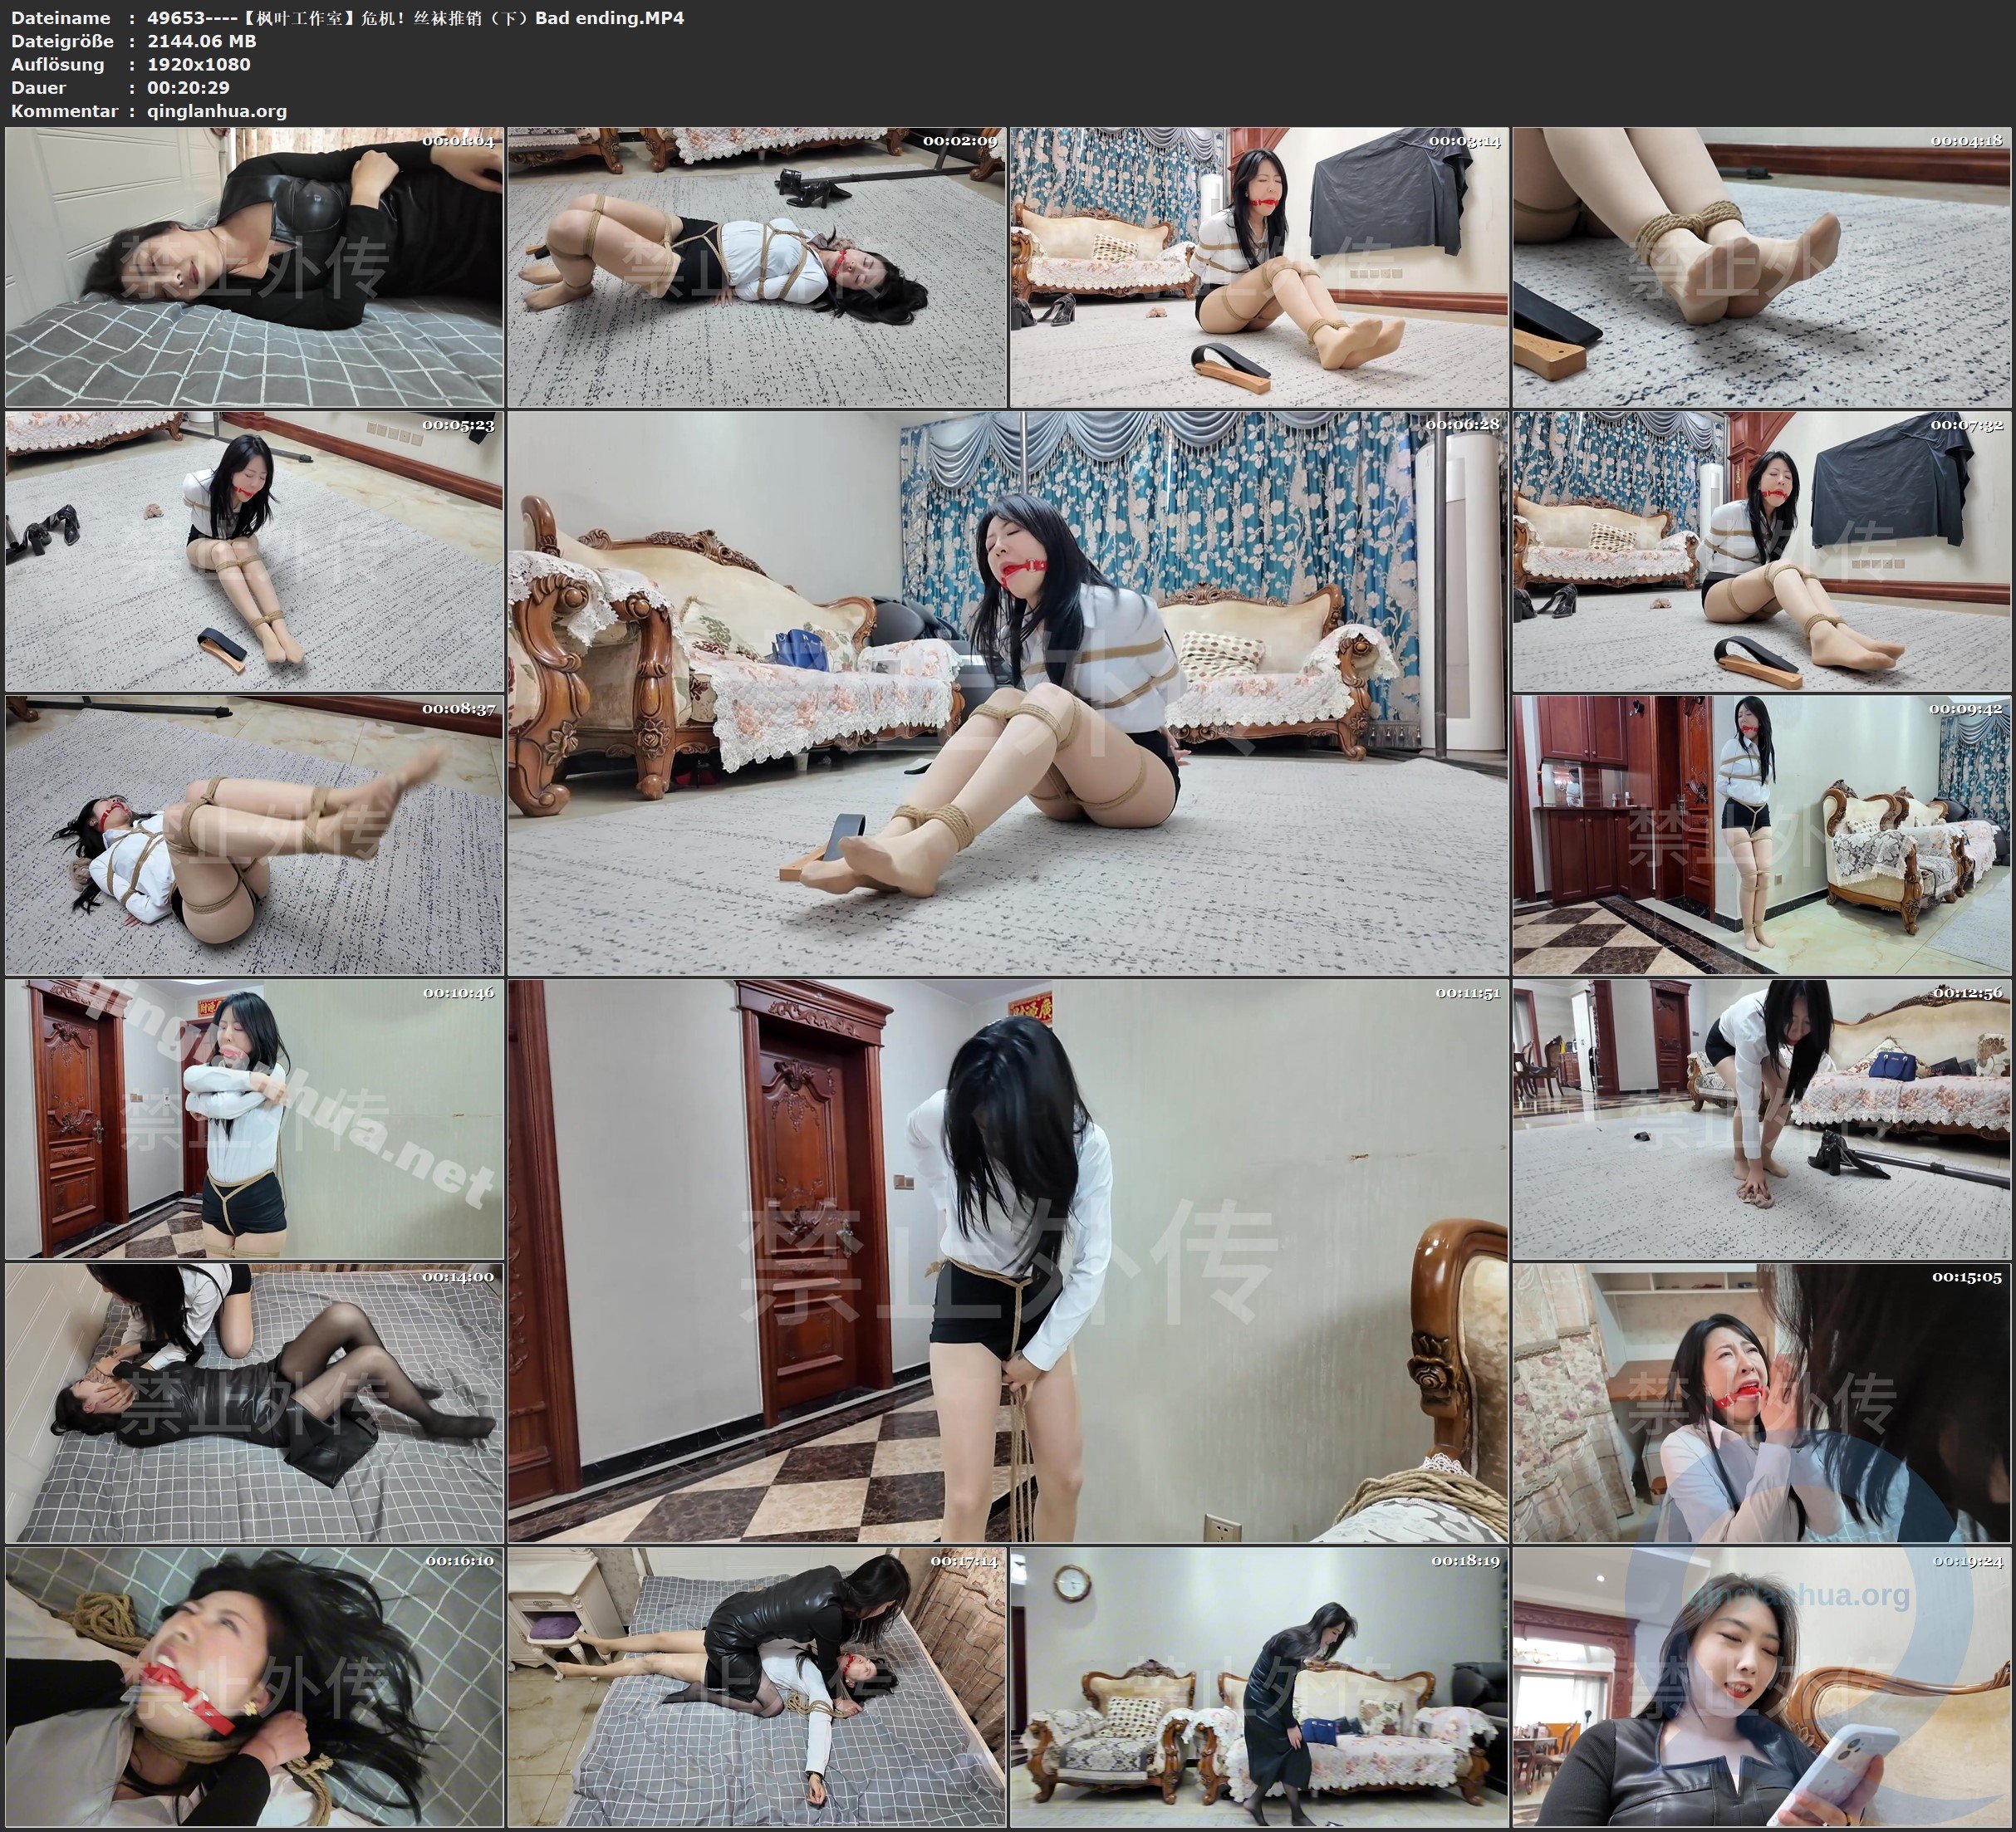Image resolution: width=2016 pixels, height=1832 pixels.
Task: Open the last frame at 00:19:24
Action: [x=1762, y=1687]
